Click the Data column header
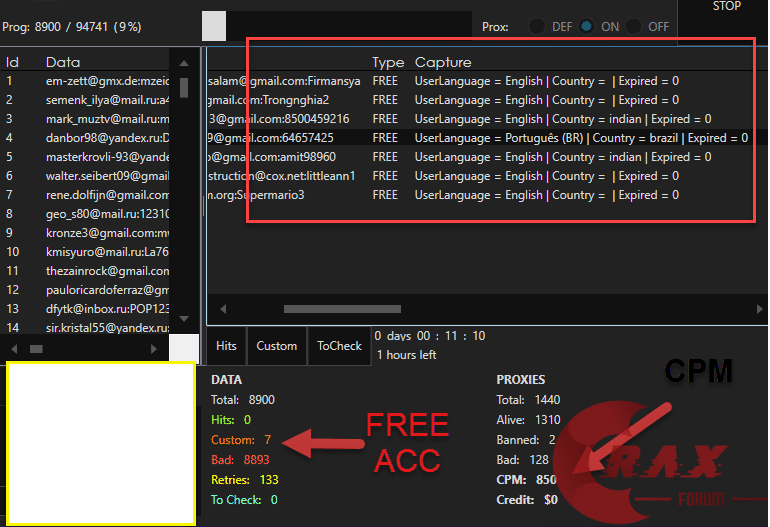 click(x=63, y=62)
